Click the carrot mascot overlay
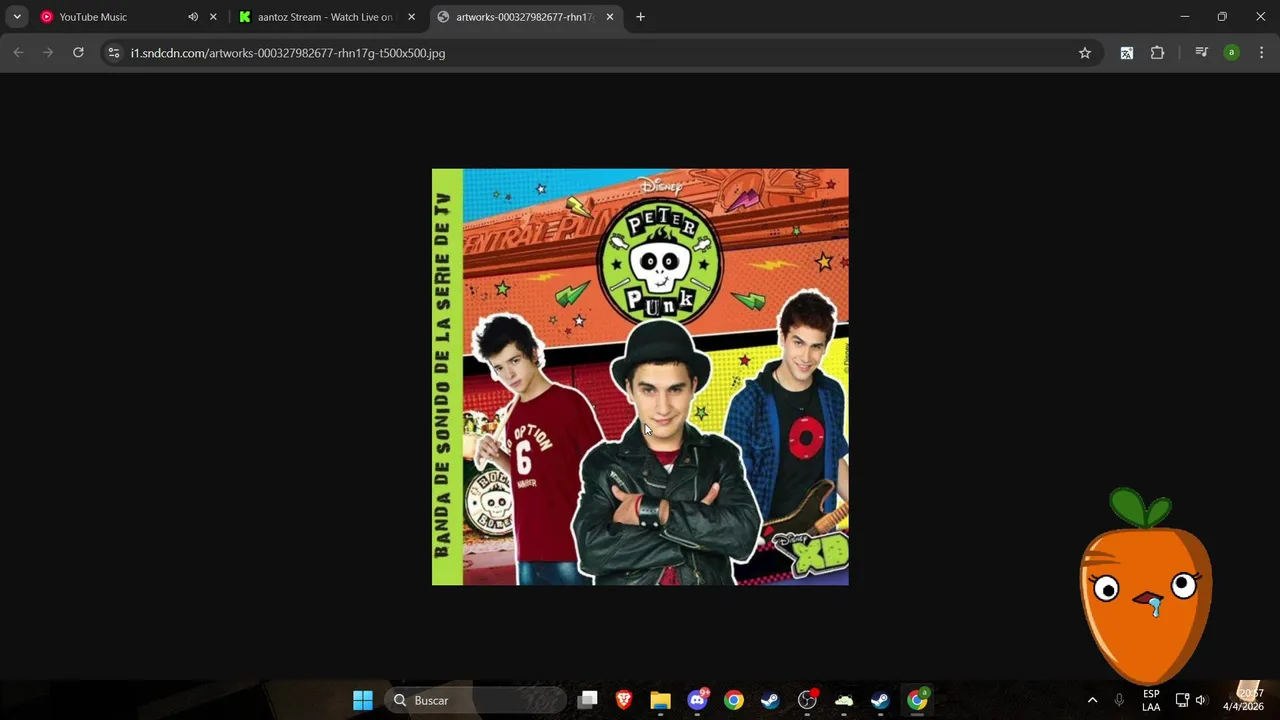Viewport: 1280px width, 720px height. (x=1146, y=585)
